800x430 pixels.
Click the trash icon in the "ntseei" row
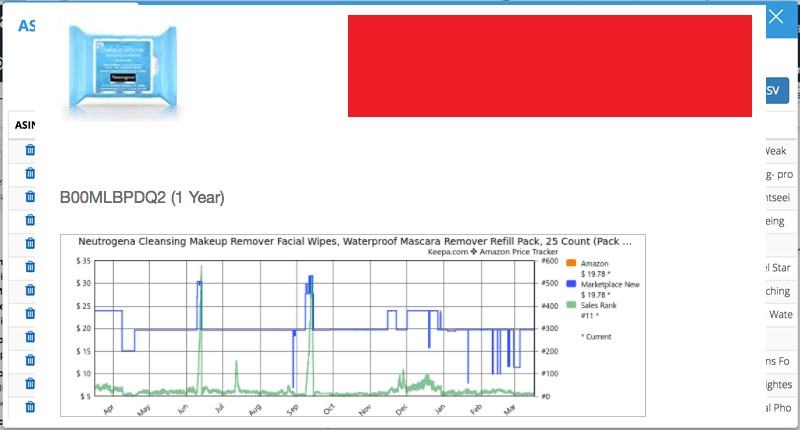click(x=30, y=196)
